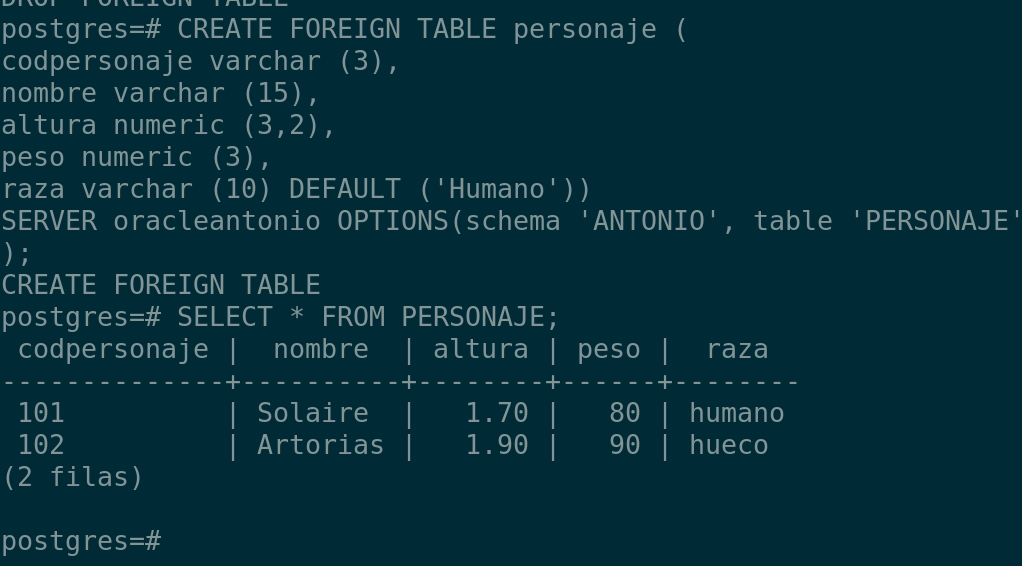Click the altura value 1.90
Viewport: 1022px width, 566px height.
(x=497, y=445)
